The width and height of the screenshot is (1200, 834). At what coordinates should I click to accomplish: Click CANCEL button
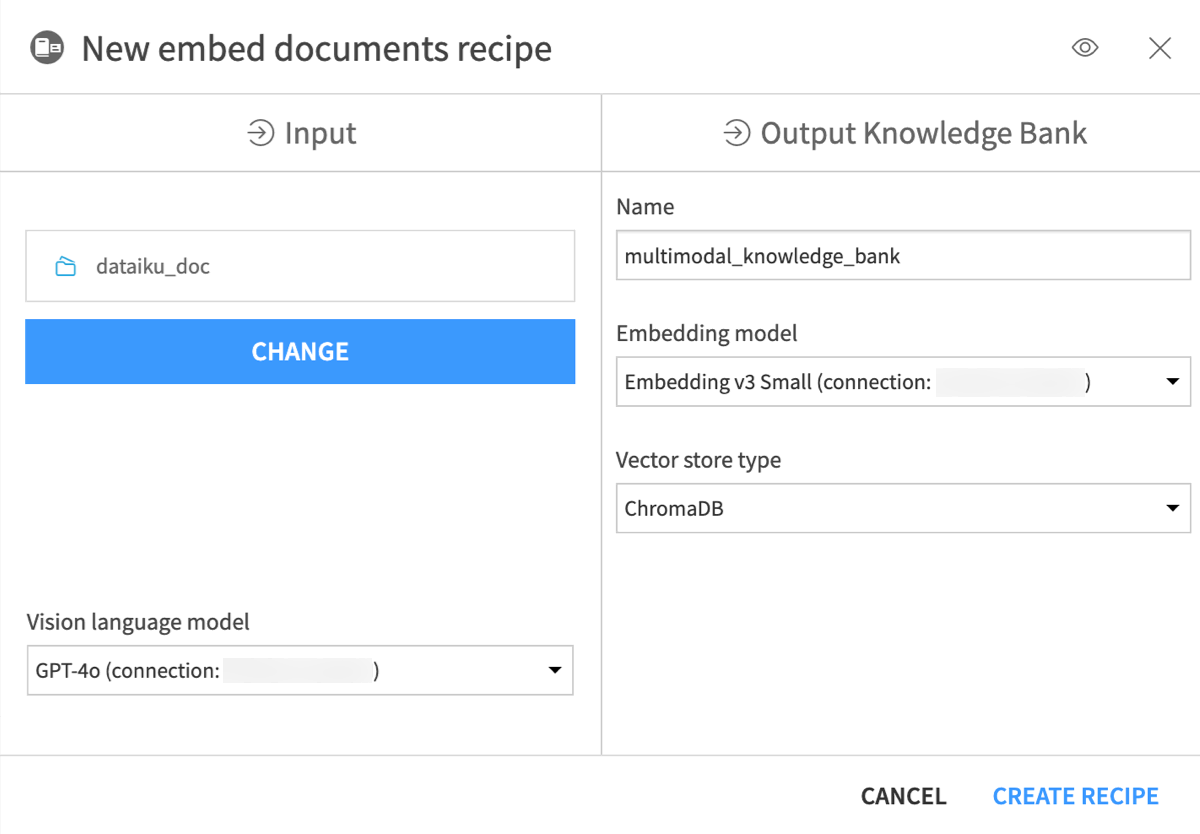click(903, 796)
